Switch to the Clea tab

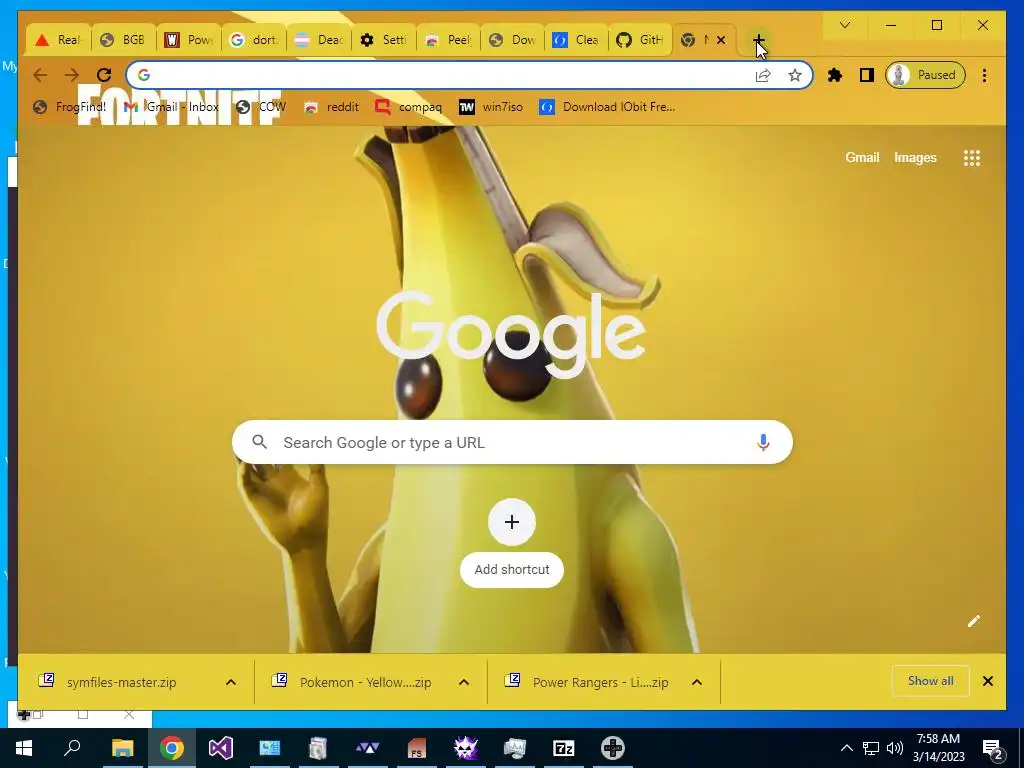577,40
